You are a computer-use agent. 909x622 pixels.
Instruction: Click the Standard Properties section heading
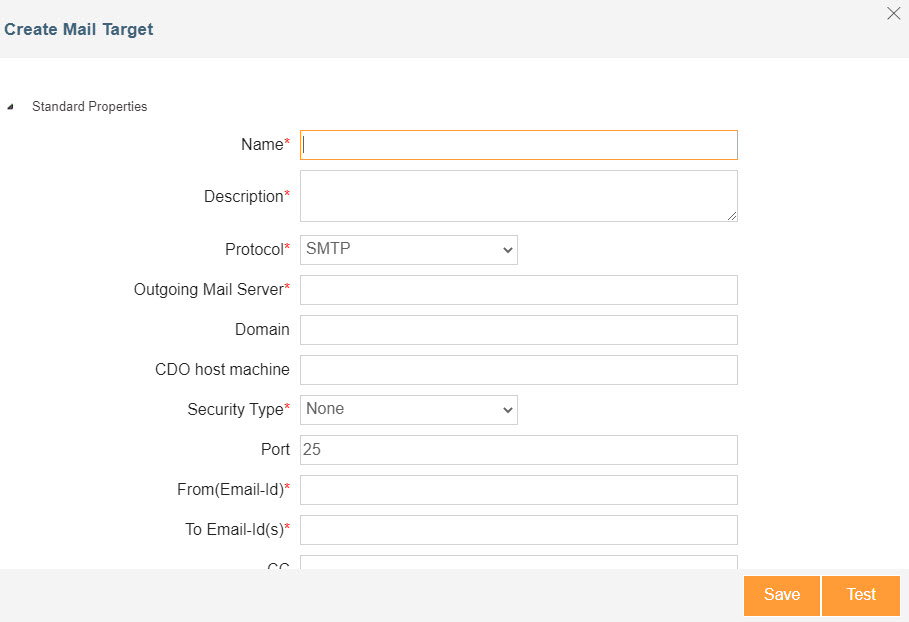tap(89, 107)
